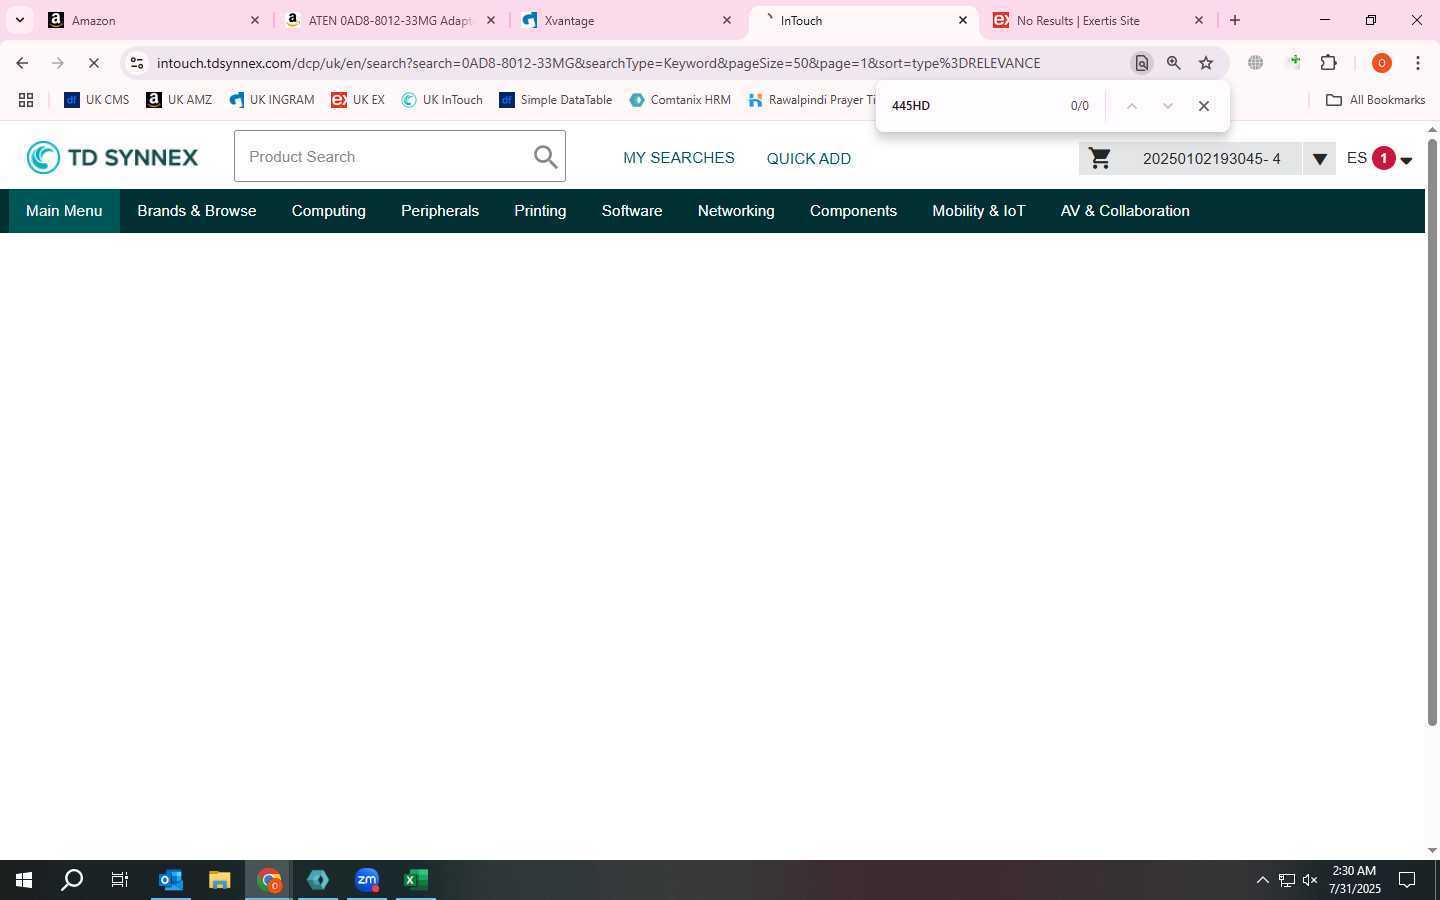Screen dimensions: 1440x900
Task: Open UK EX bookmark
Action: tap(358, 100)
